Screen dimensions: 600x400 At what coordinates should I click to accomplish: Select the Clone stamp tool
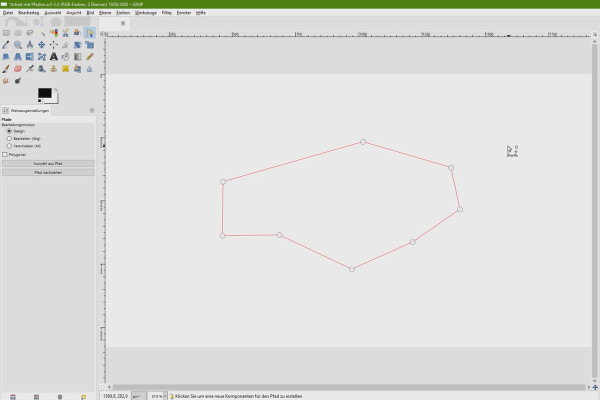pyautogui.click(x=54, y=69)
